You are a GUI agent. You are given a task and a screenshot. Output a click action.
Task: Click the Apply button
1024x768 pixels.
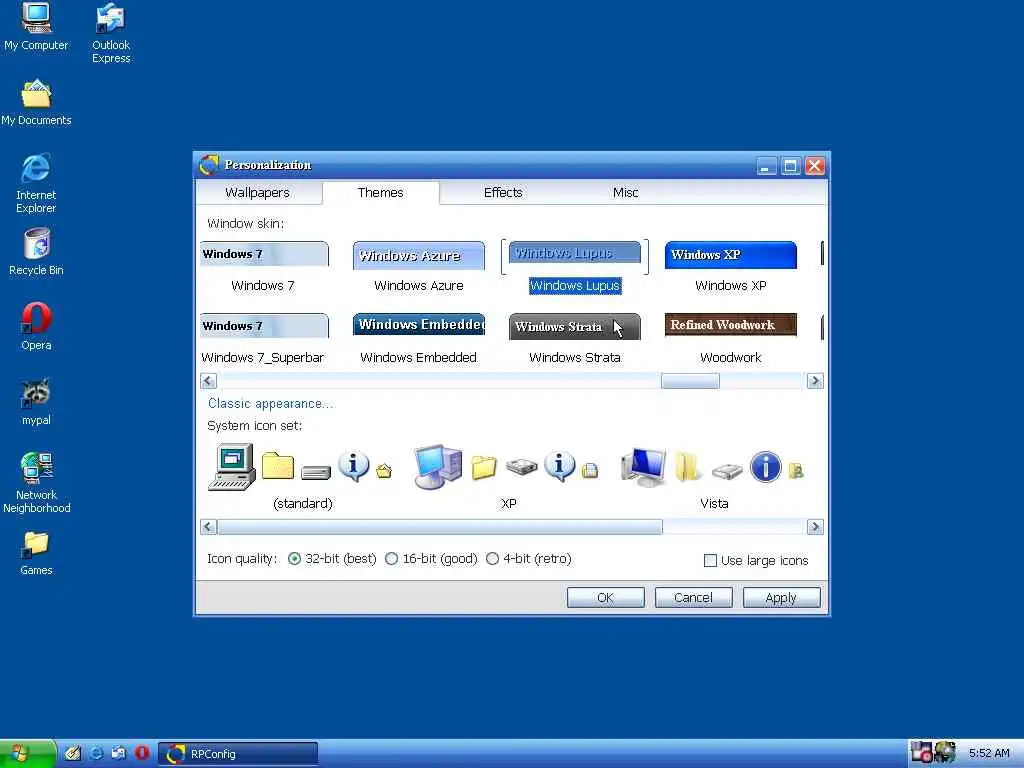[781, 598]
